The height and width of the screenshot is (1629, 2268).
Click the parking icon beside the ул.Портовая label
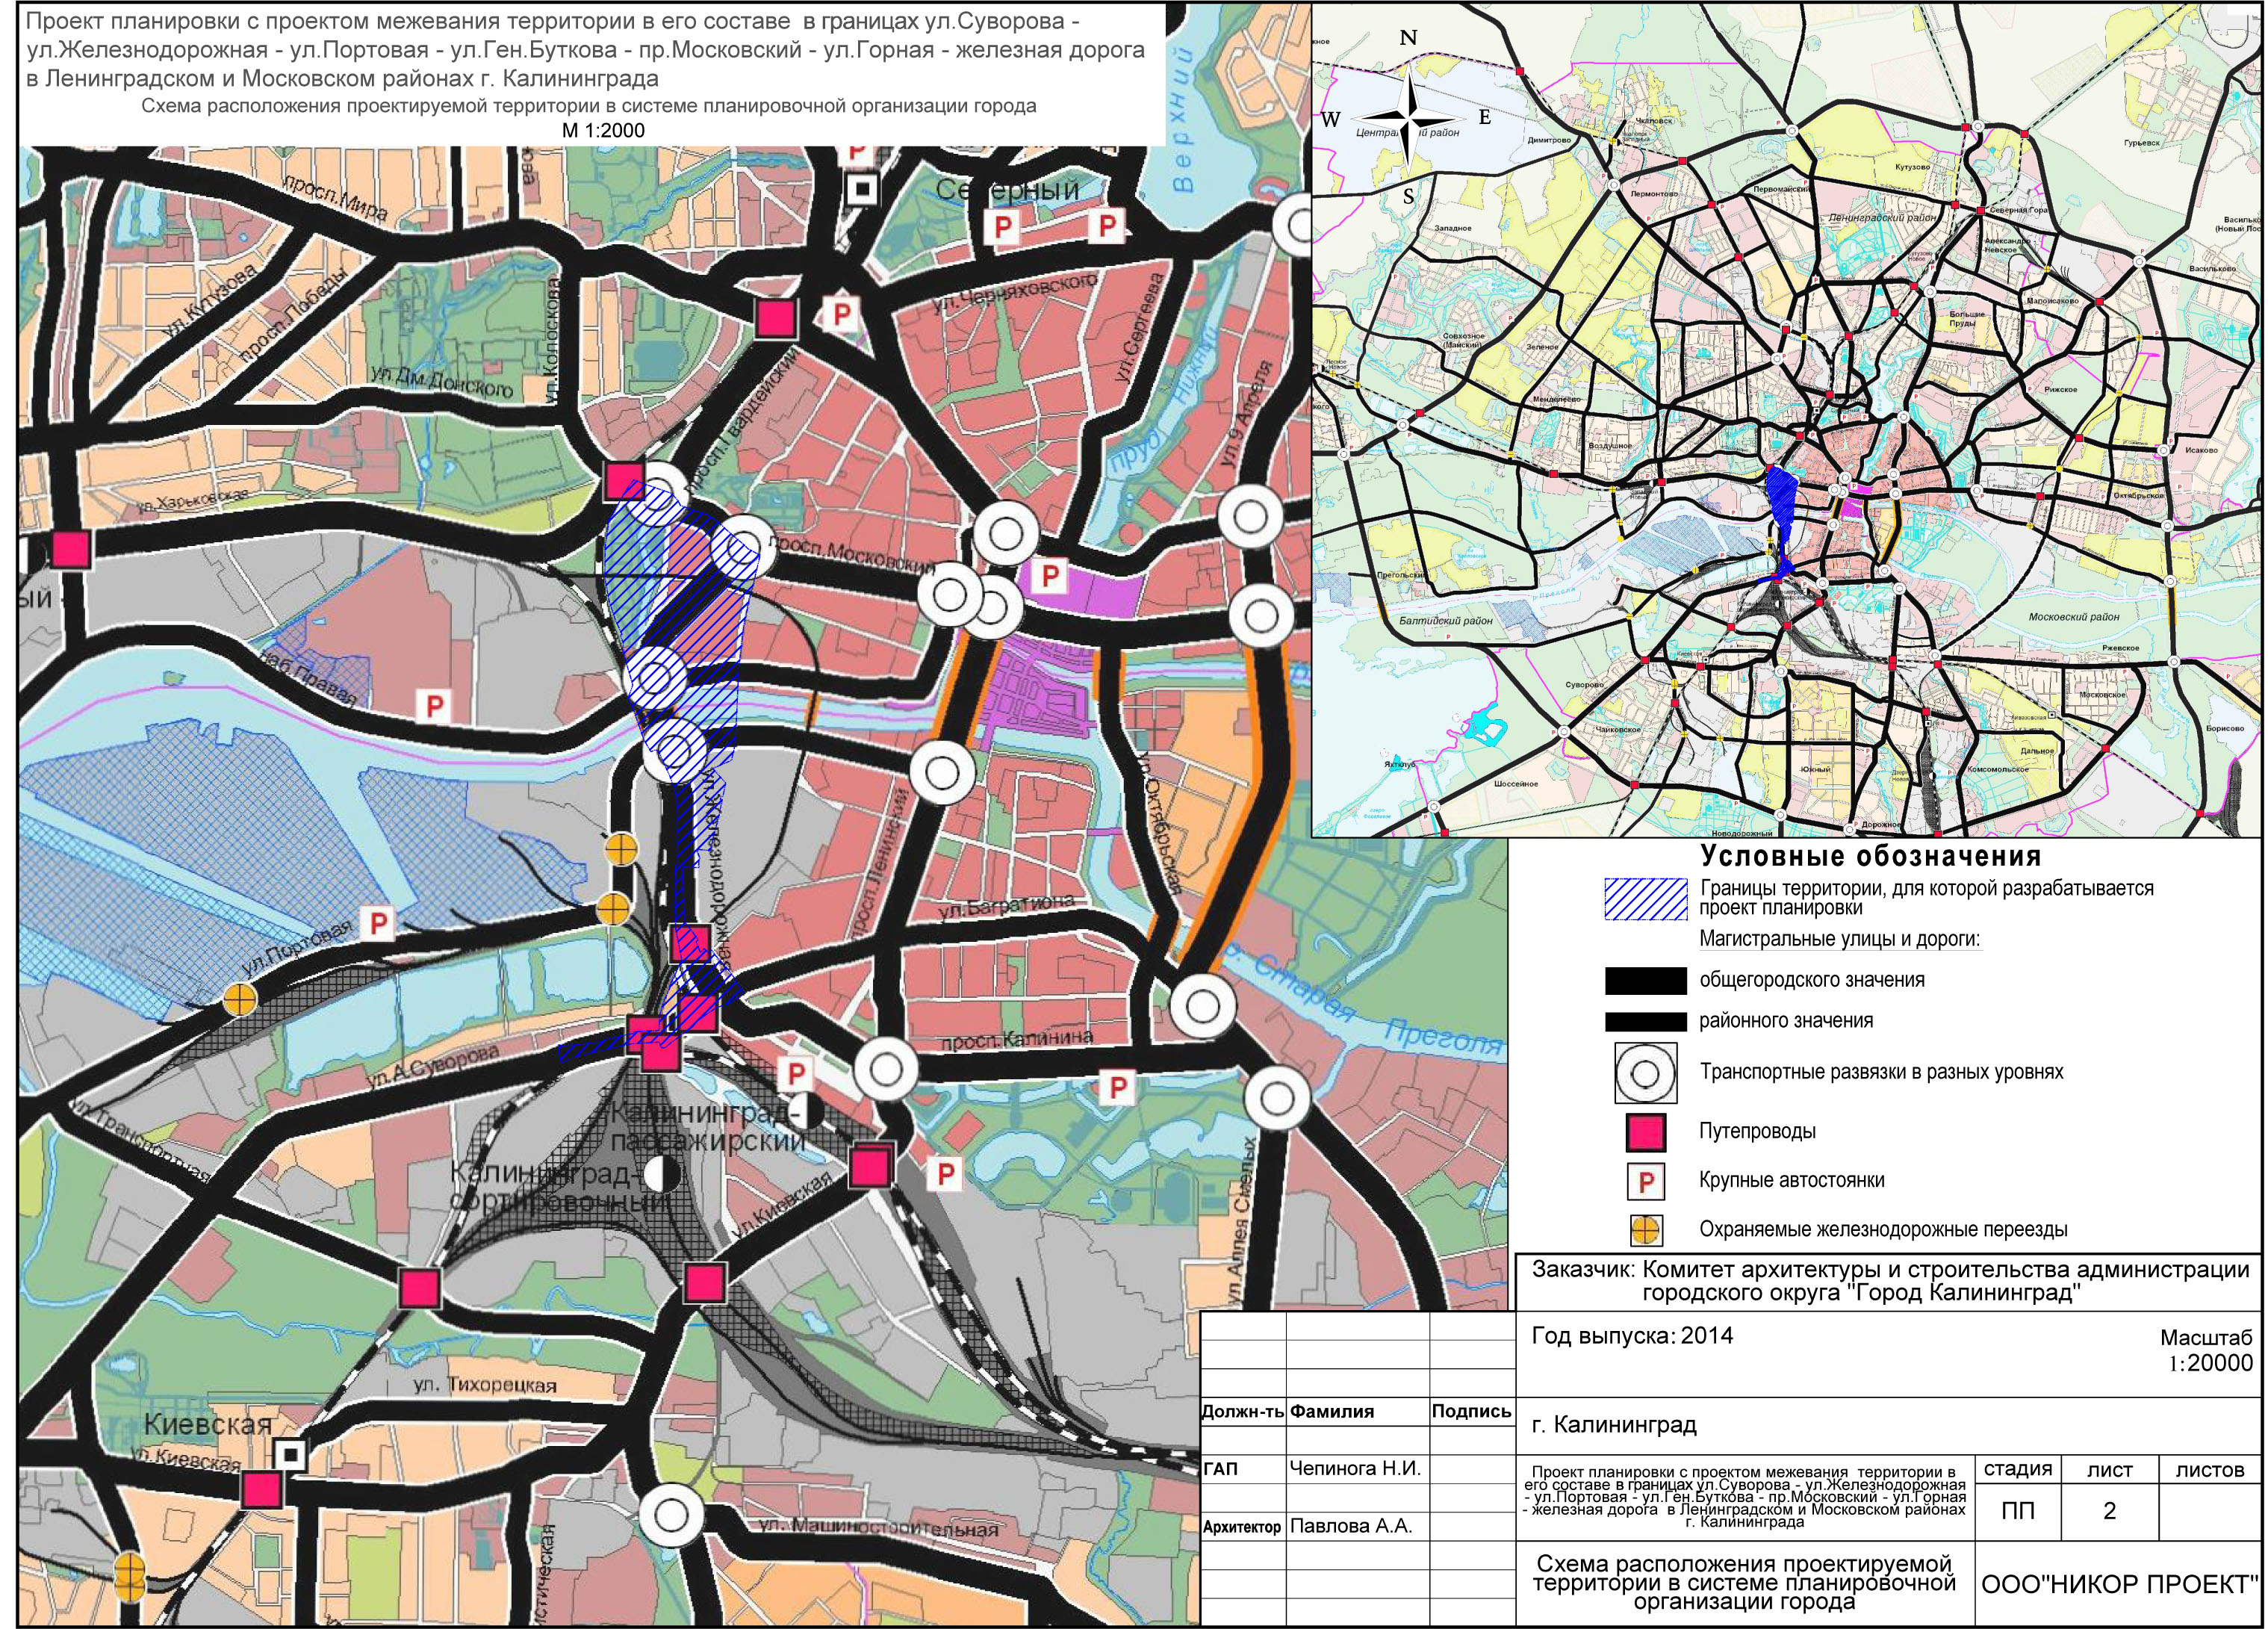click(378, 922)
